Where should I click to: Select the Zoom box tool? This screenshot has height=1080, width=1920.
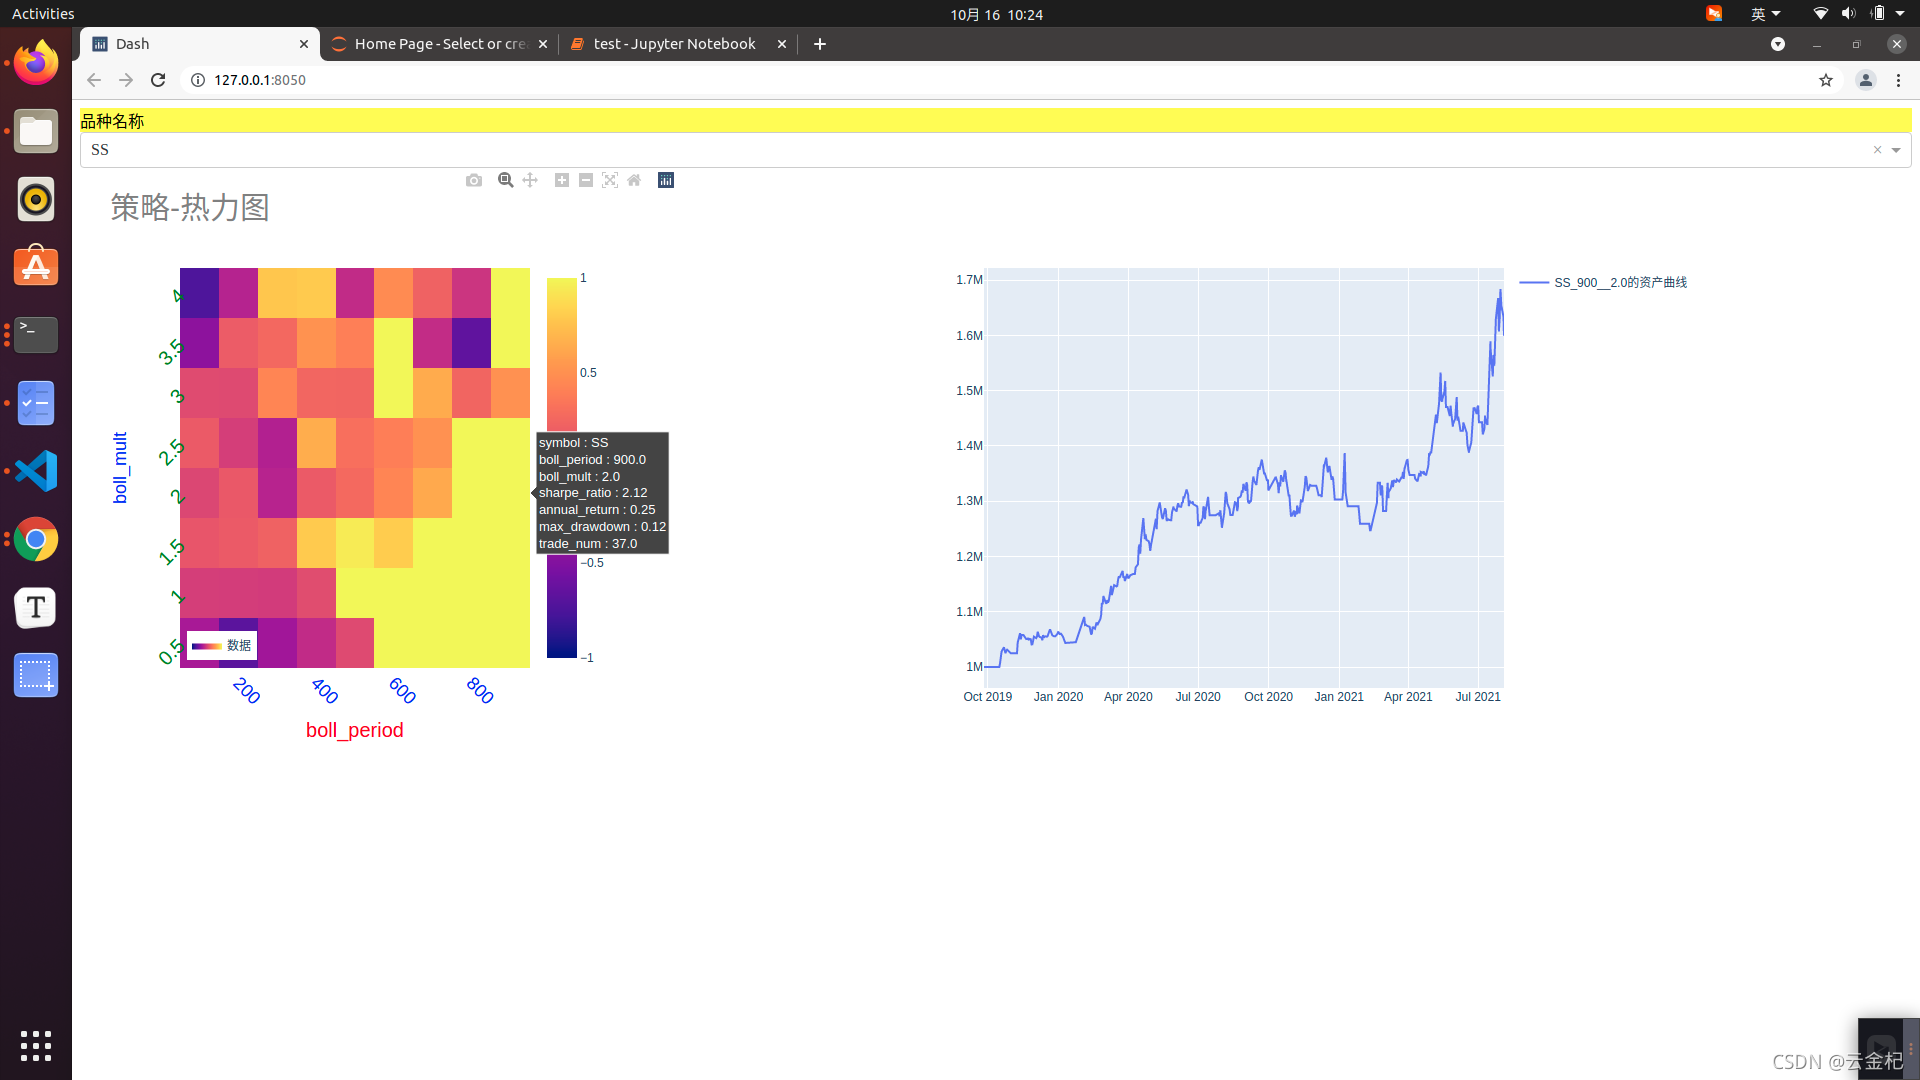(x=506, y=180)
